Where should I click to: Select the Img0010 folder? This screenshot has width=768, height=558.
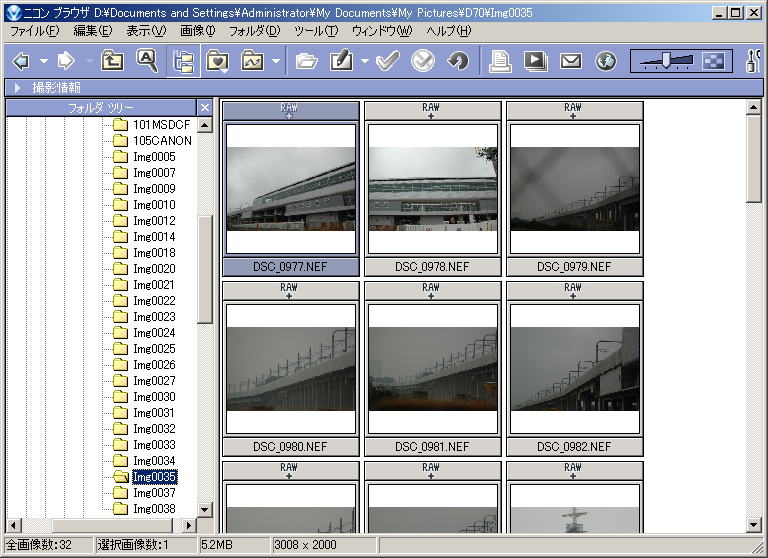pyautogui.click(x=154, y=205)
